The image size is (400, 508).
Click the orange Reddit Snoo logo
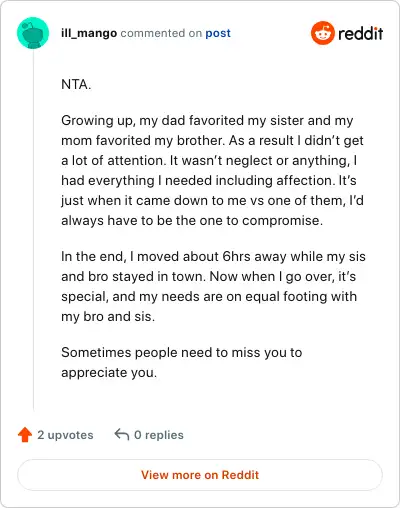(322, 33)
